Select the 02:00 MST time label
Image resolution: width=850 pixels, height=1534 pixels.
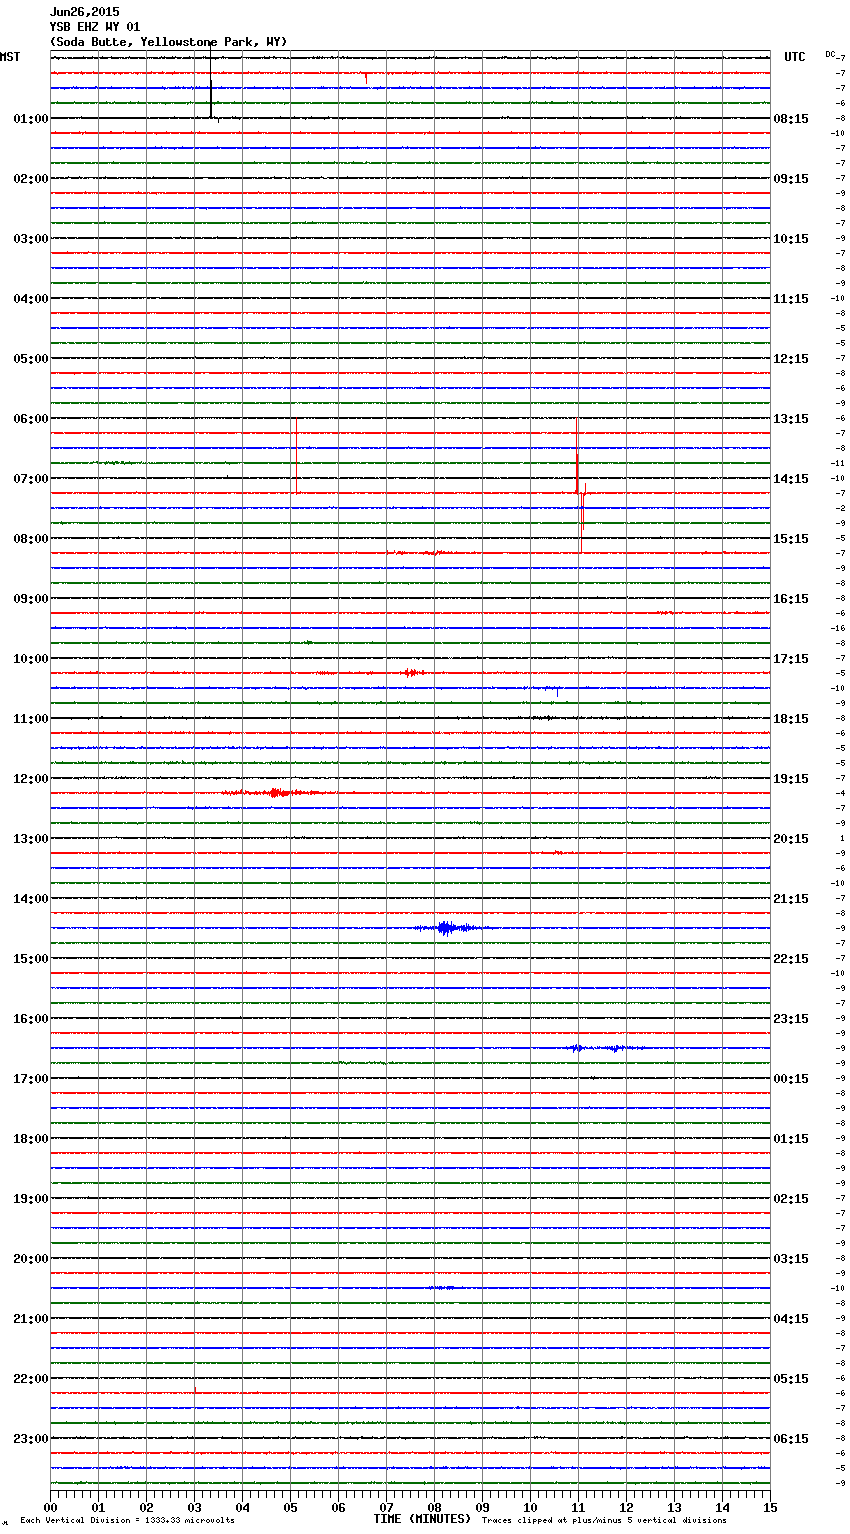[31, 179]
